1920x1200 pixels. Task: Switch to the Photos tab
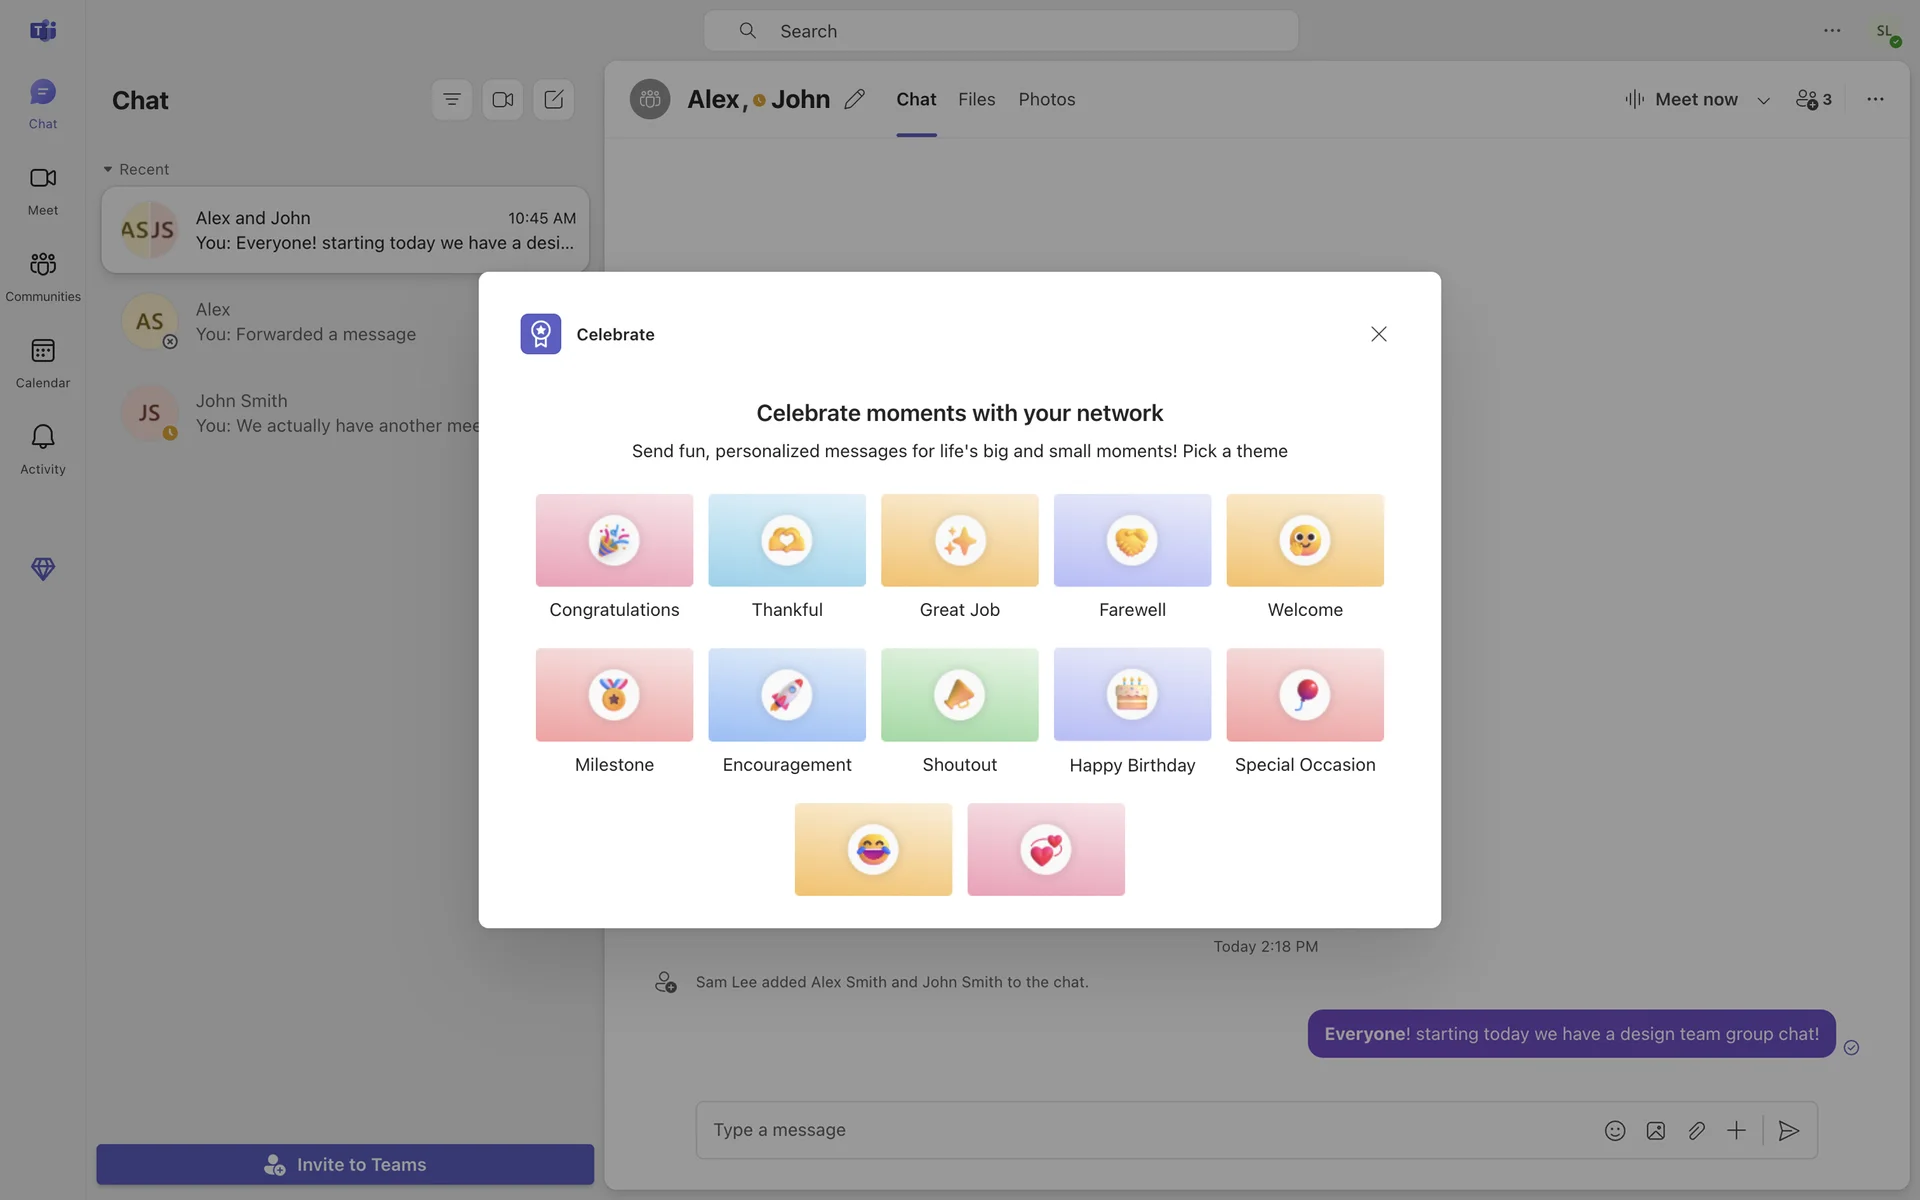tap(1046, 99)
